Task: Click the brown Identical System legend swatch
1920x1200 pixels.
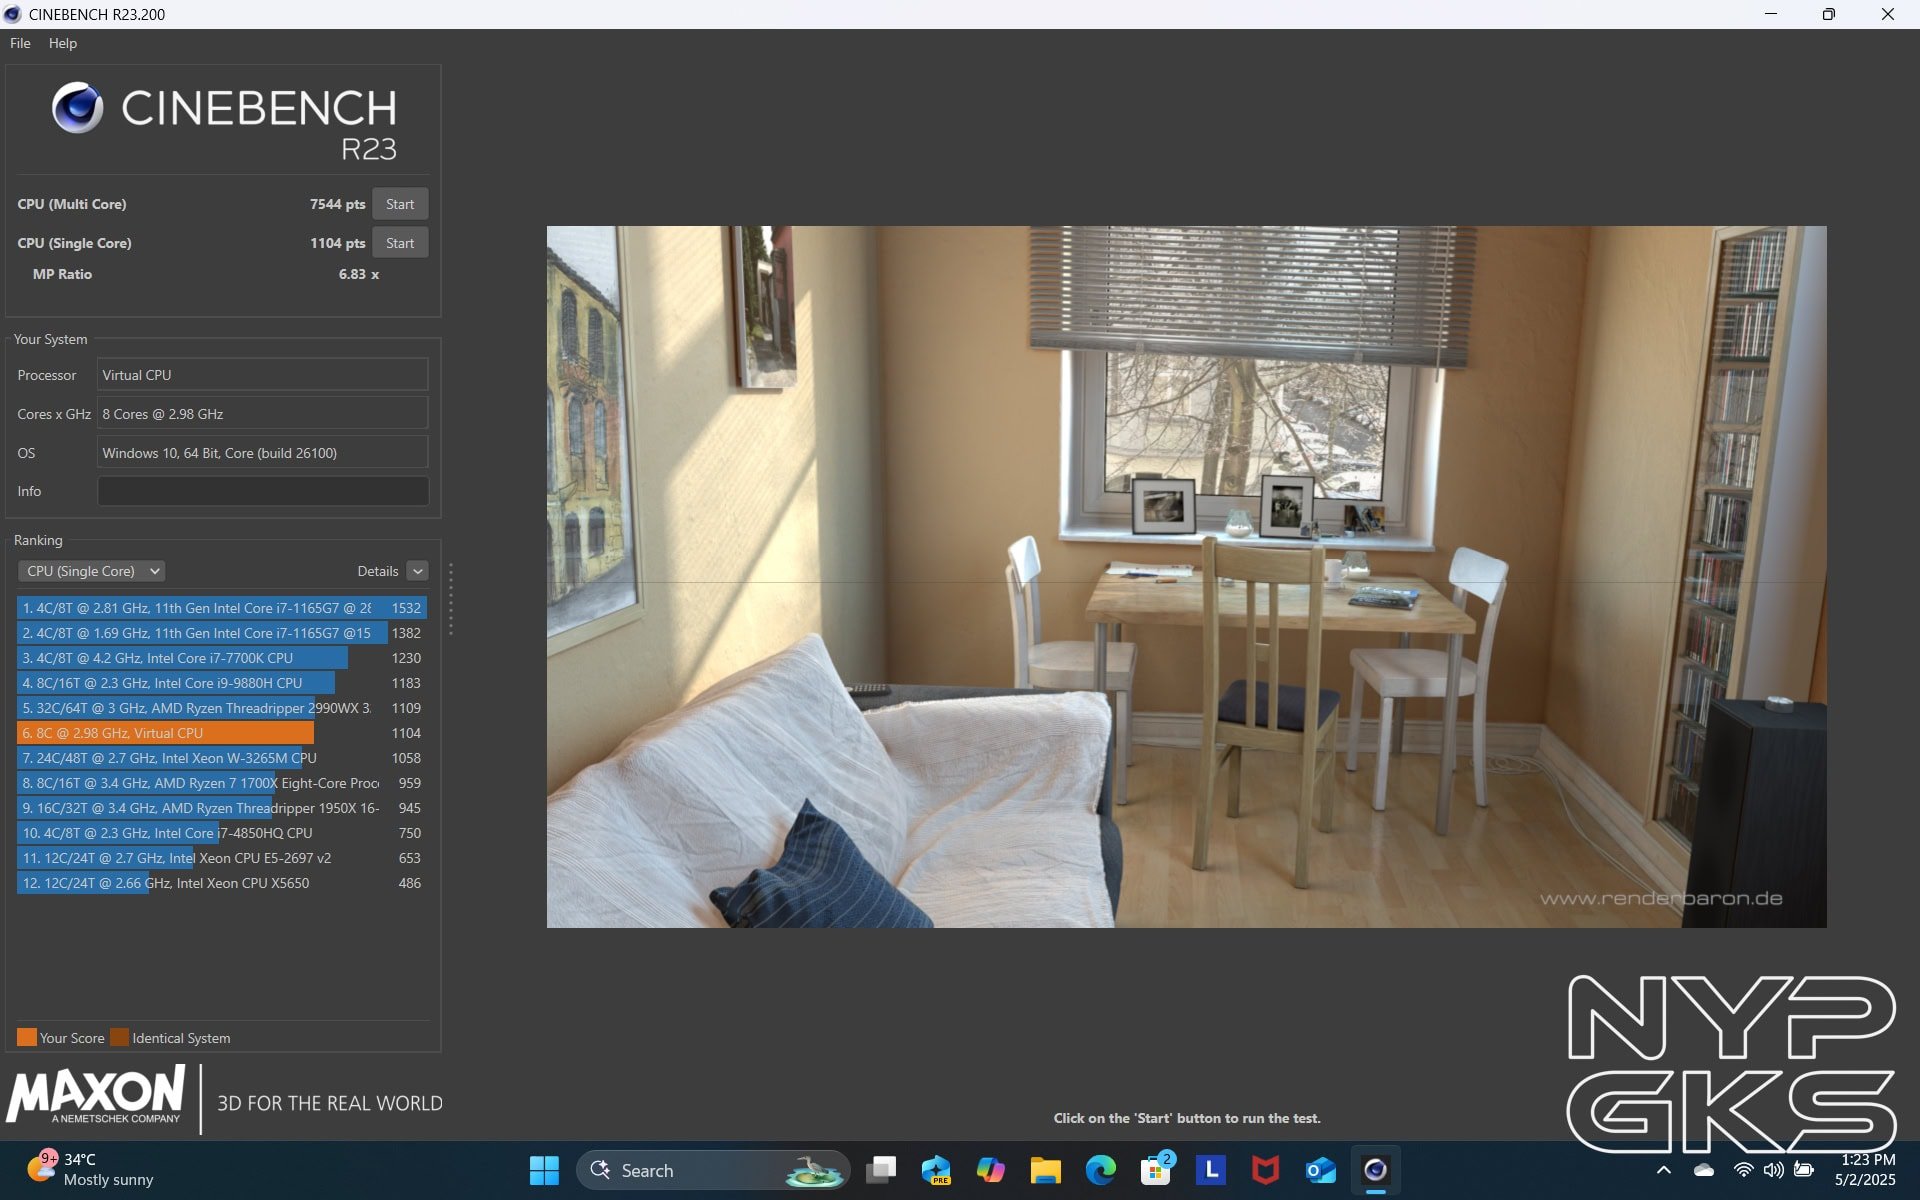Action: (x=119, y=1037)
